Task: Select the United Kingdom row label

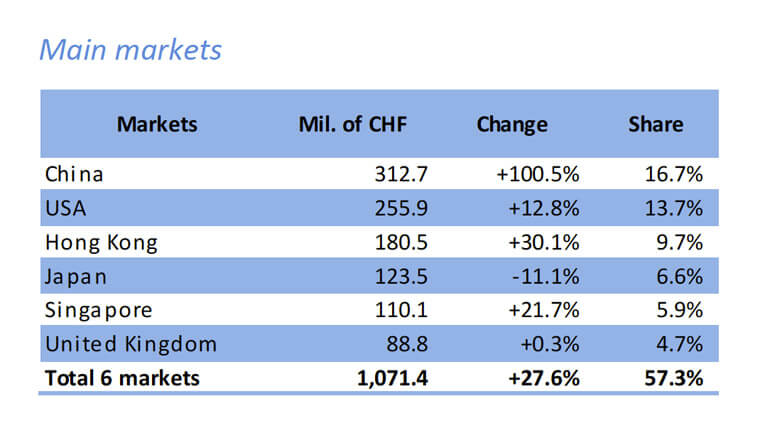Action: (131, 345)
